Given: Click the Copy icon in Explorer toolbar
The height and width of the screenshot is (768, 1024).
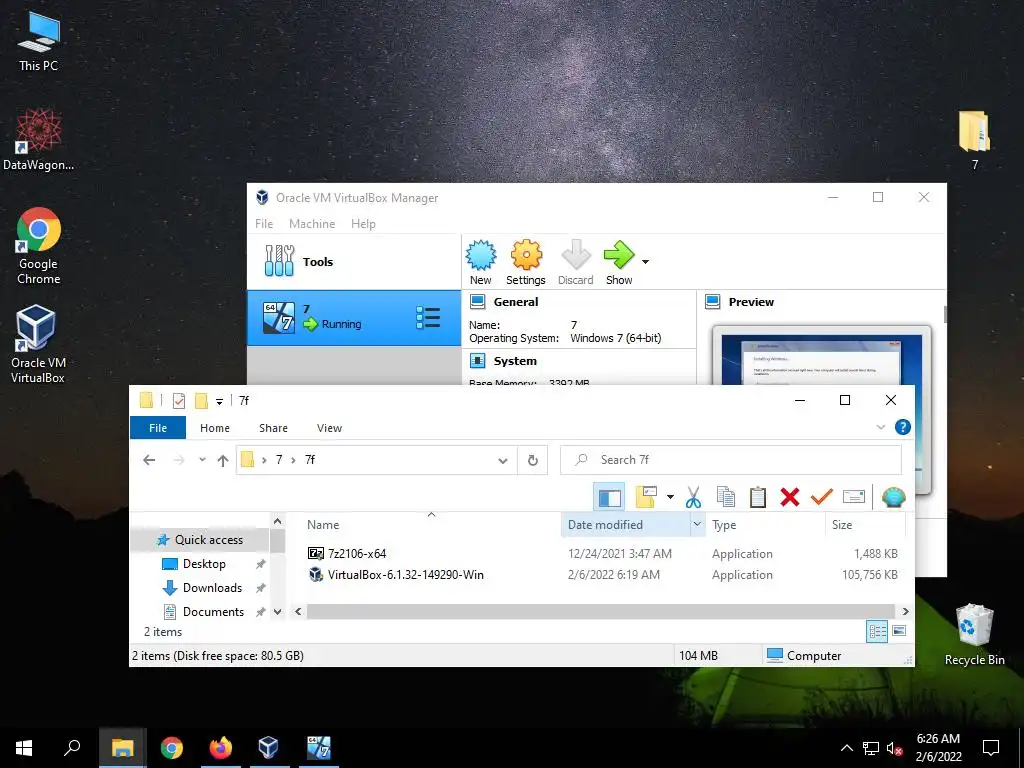Looking at the screenshot, I should point(726,497).
